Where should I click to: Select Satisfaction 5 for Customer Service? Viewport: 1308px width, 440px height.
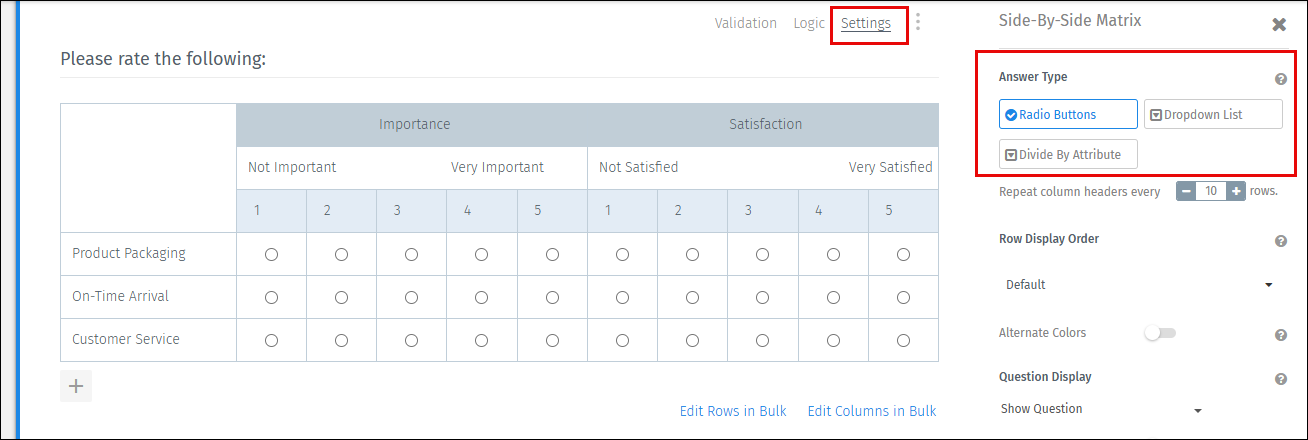(x=903, y=340)
